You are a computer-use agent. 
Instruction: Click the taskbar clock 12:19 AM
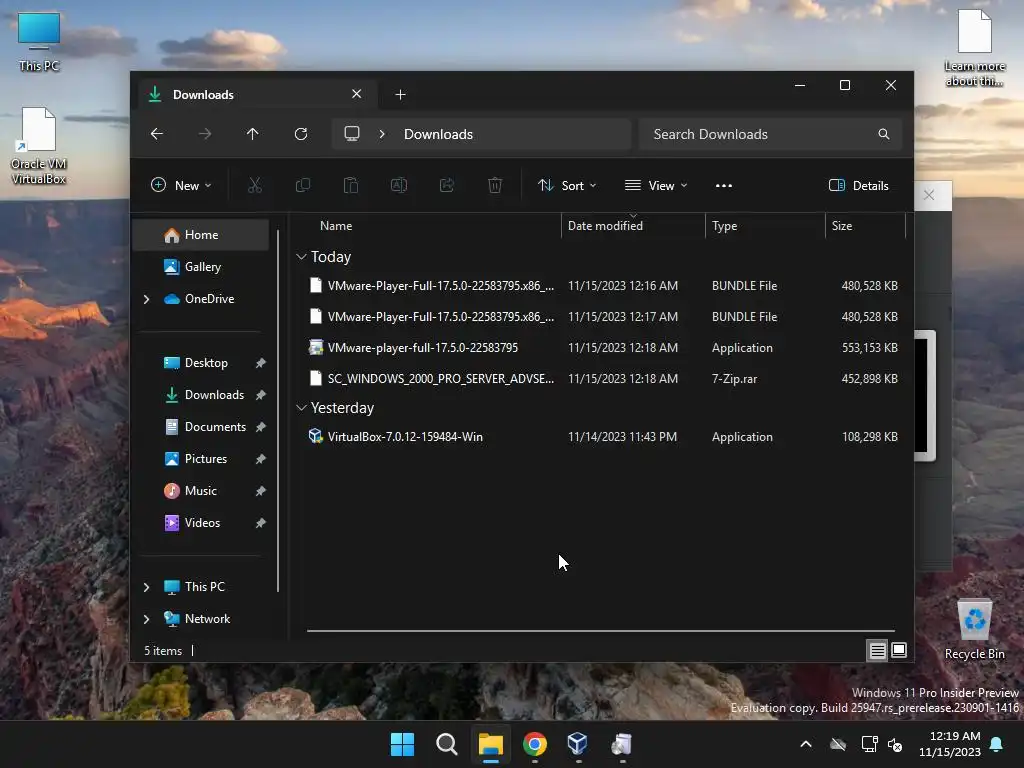950,744
